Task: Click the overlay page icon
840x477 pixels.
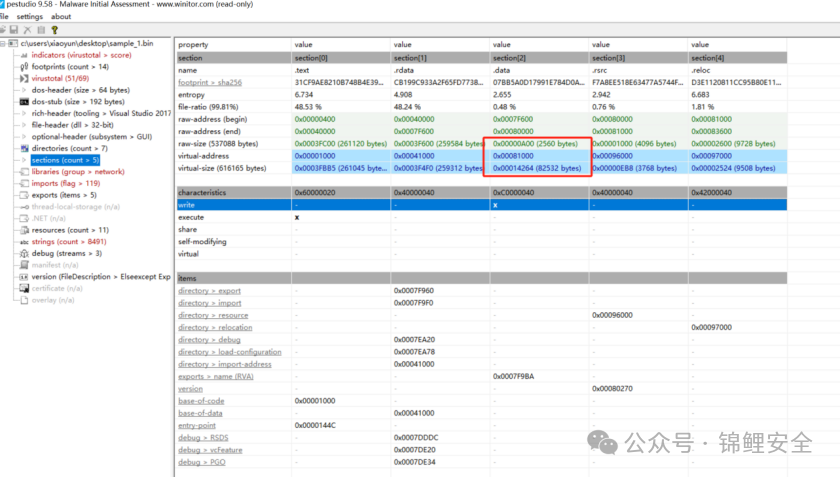Action: click(24, 300)
